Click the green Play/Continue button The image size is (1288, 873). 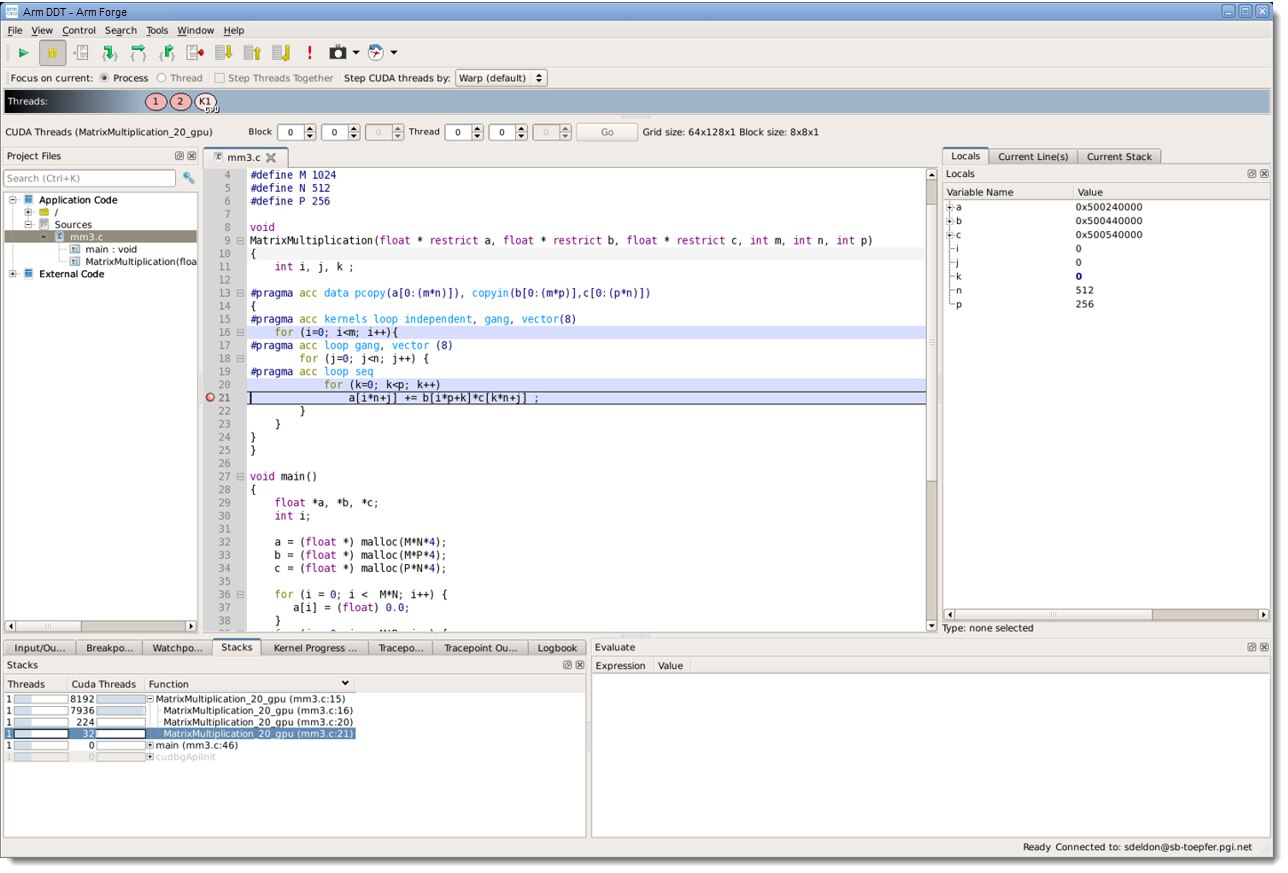pyautogui.click(x=23, y=53)
